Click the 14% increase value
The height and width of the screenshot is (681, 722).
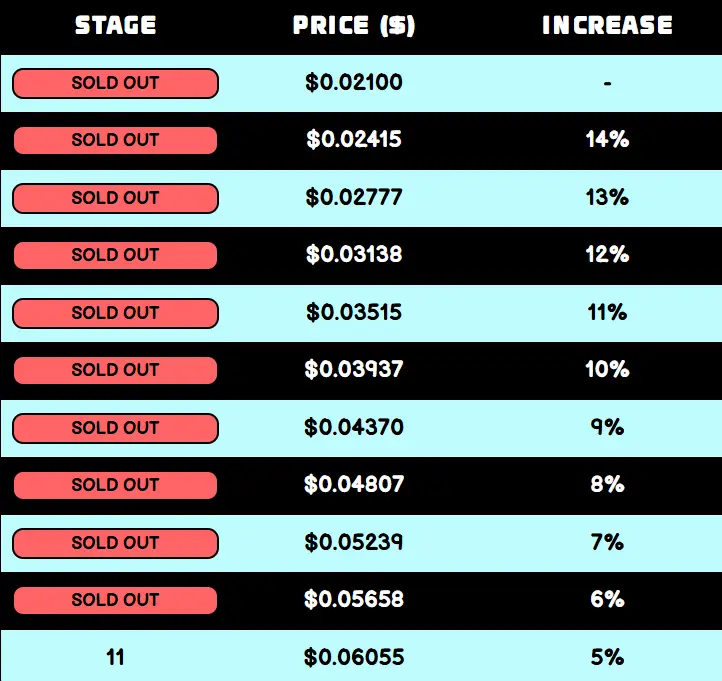coord(607,140)
